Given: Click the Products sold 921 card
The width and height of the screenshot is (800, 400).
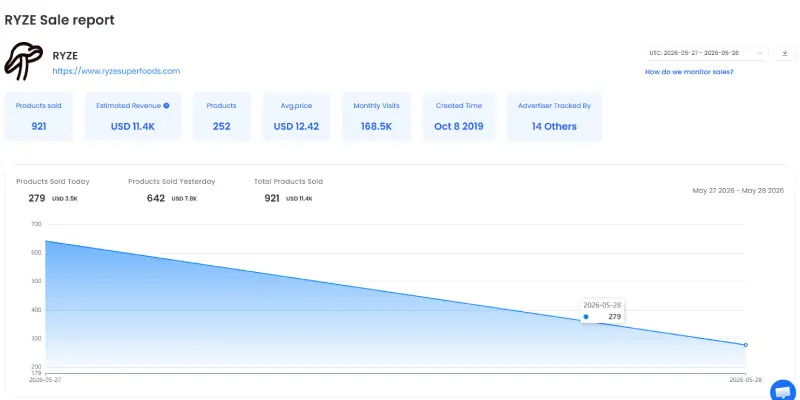Looking at the screenshot, I should pyautogui.click(x=39, y=116).
